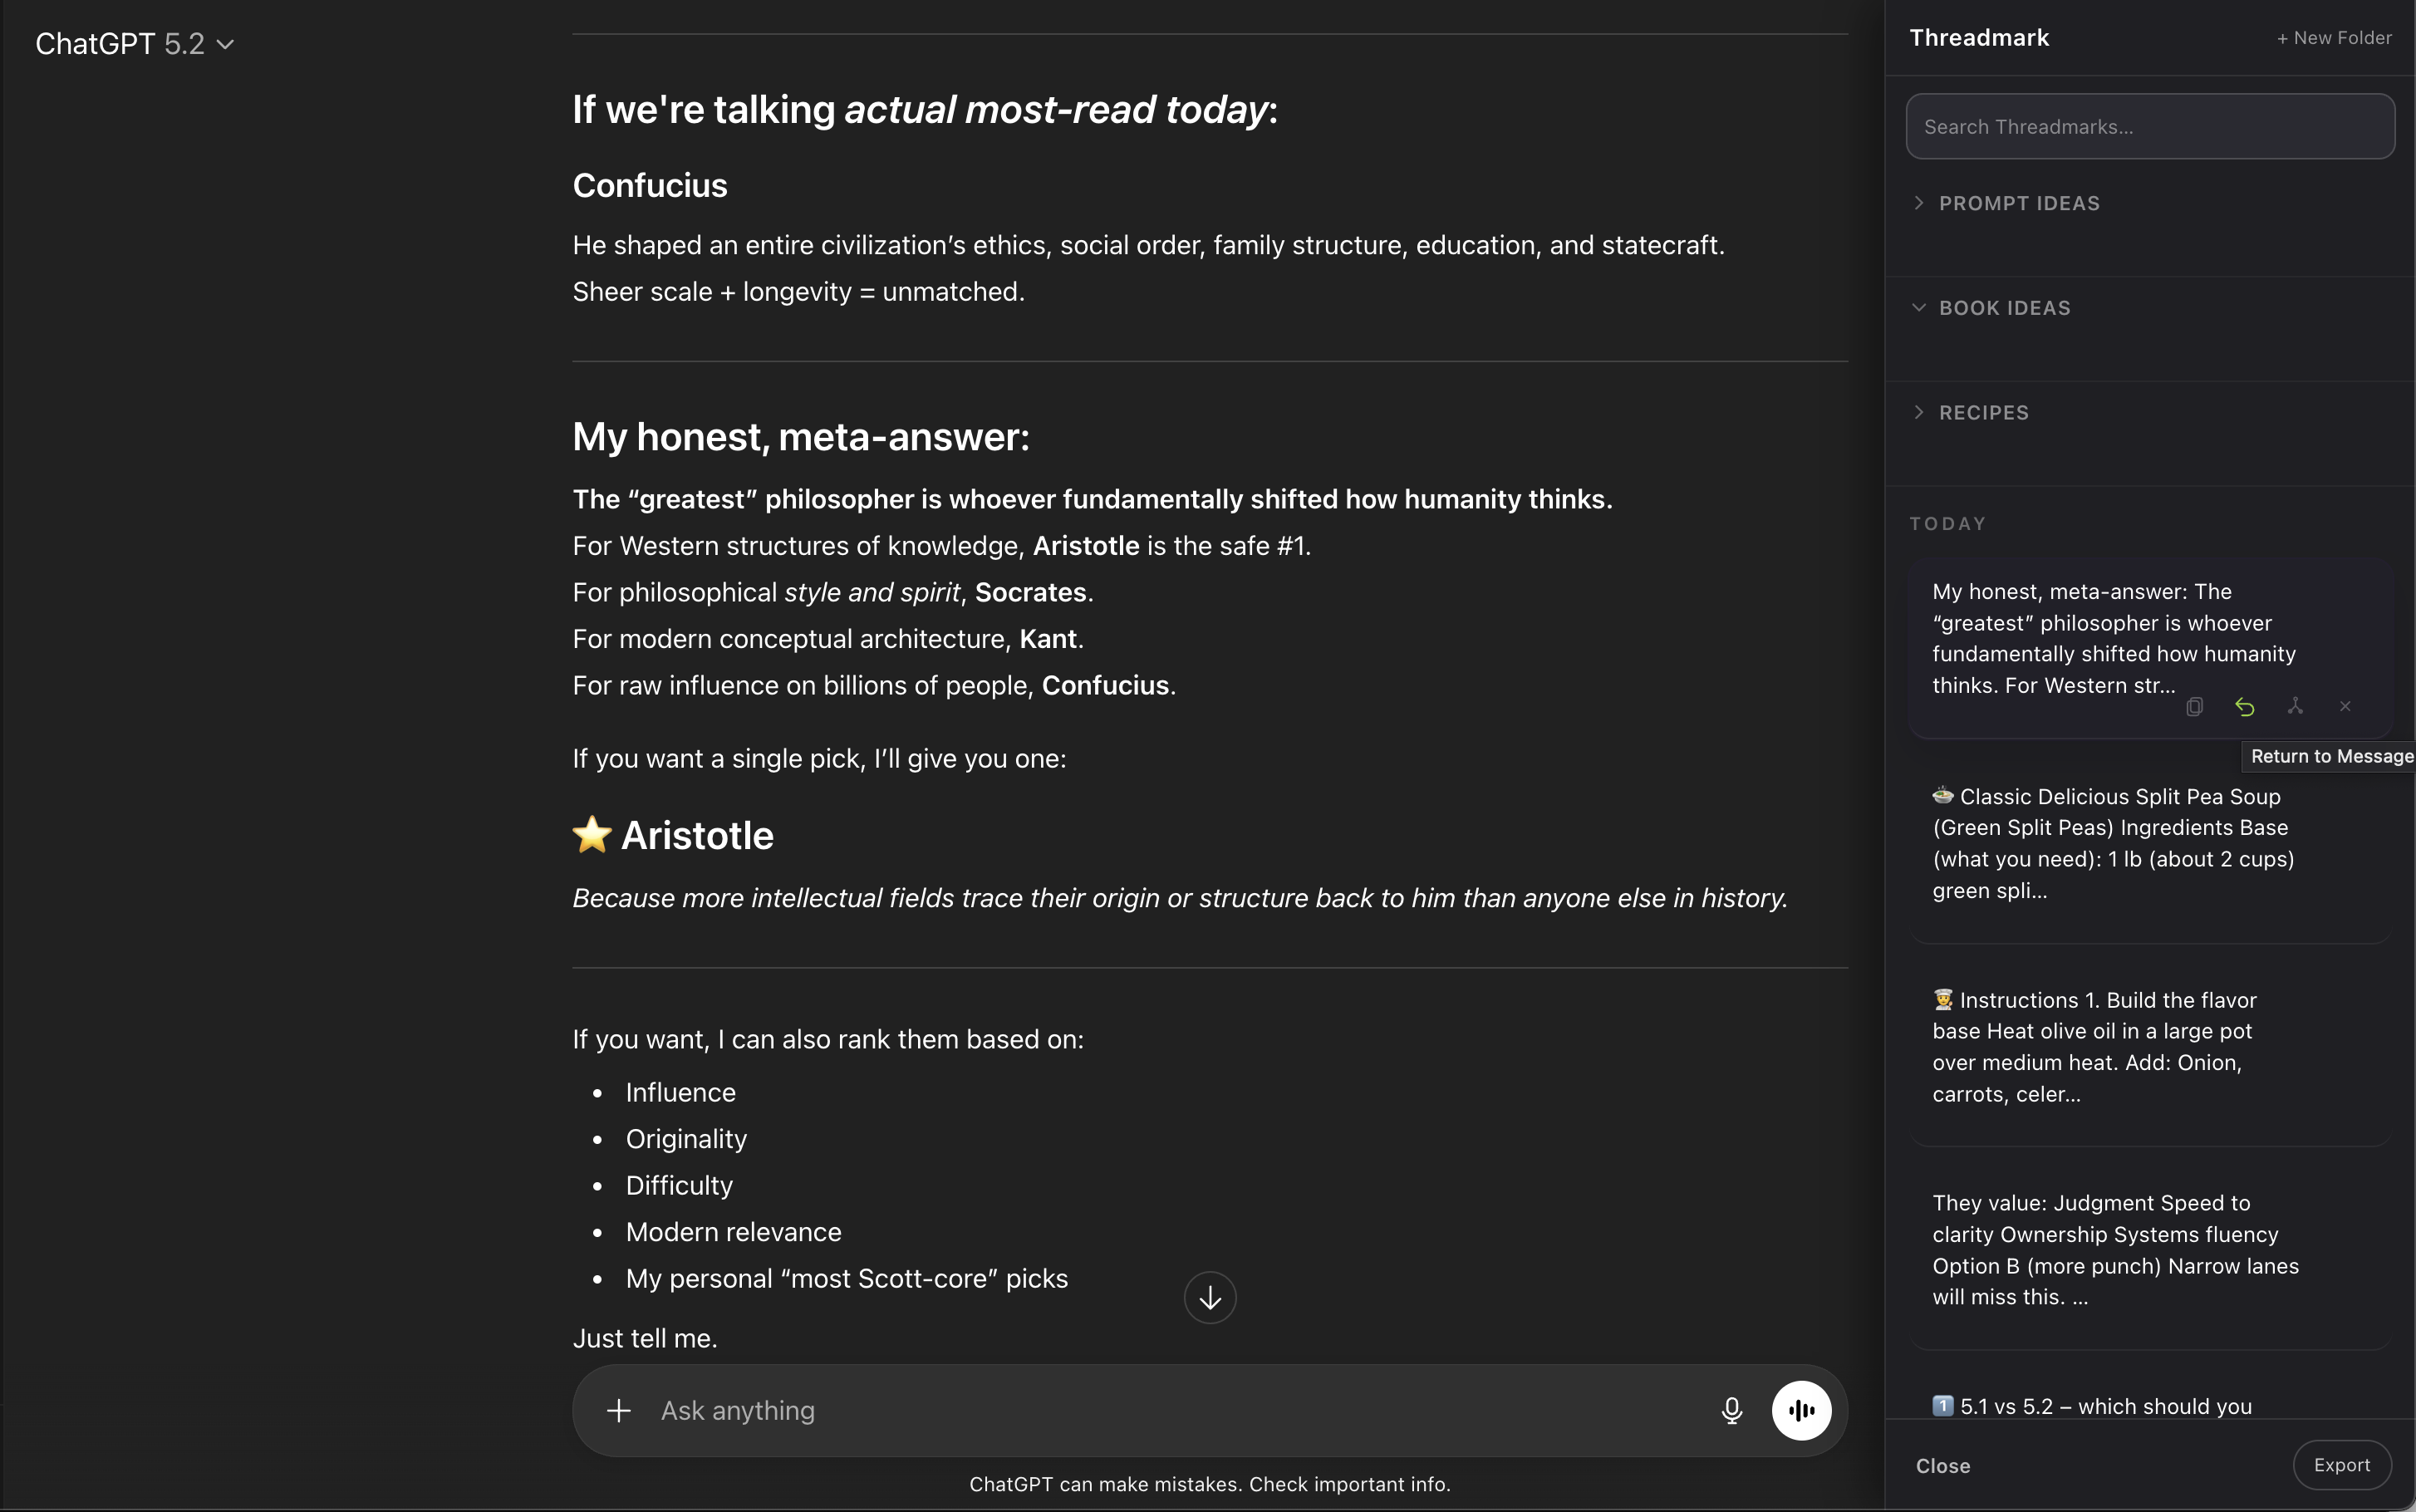Close the Threadmark panel
Viewport: 2416px width, 1512px height.
tap(1942, 1466)
